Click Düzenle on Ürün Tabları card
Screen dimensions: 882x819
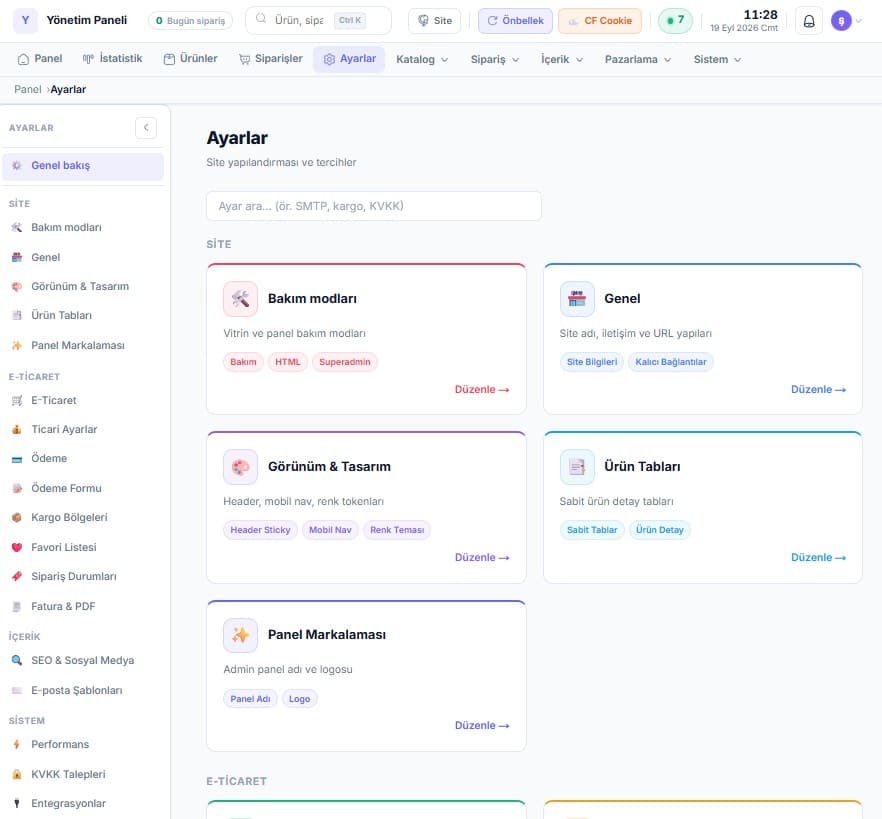[x=818, y=557]
